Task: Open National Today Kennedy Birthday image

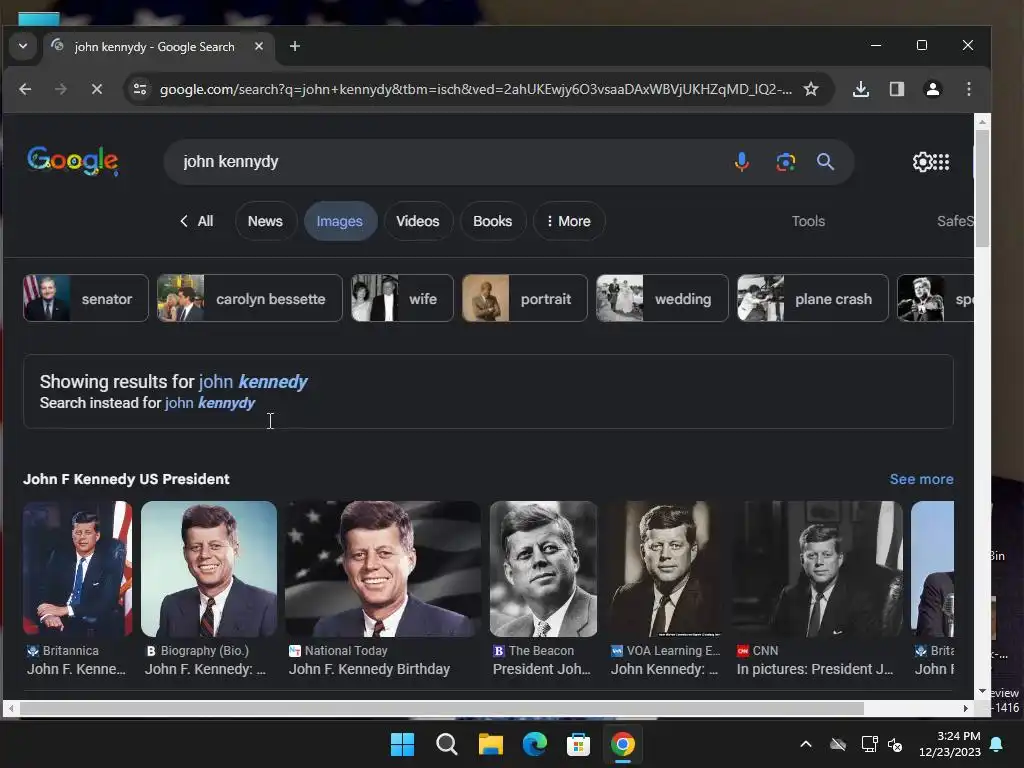Action: tap(383, 569)
